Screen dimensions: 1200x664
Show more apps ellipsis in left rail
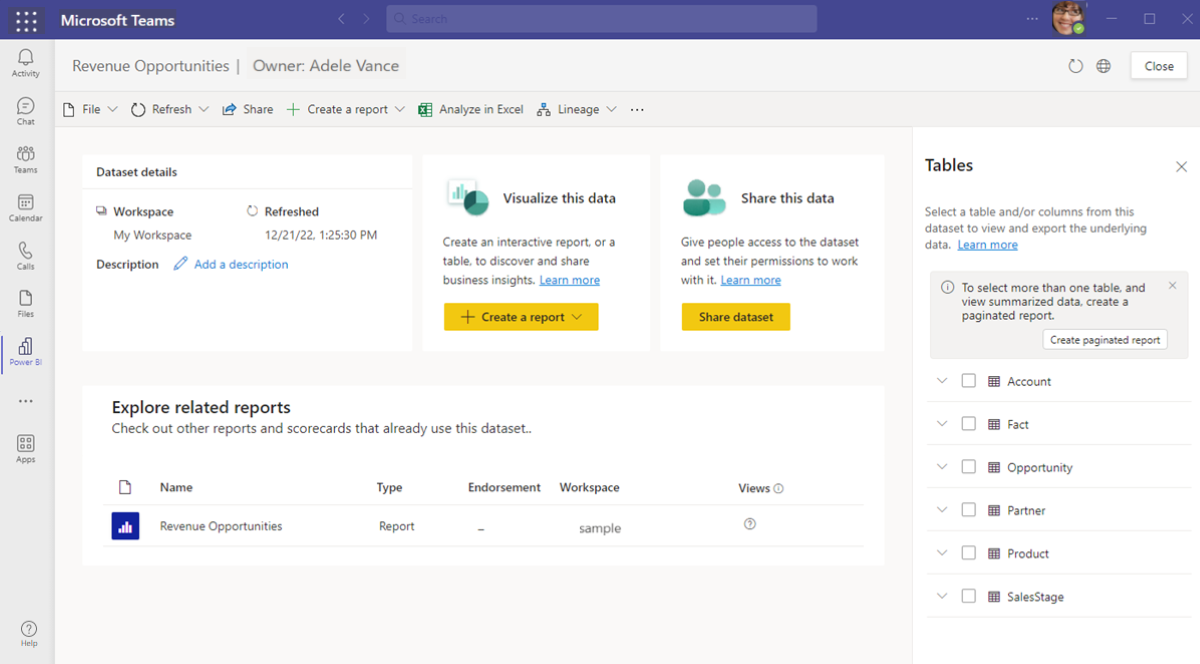[26, 401]
